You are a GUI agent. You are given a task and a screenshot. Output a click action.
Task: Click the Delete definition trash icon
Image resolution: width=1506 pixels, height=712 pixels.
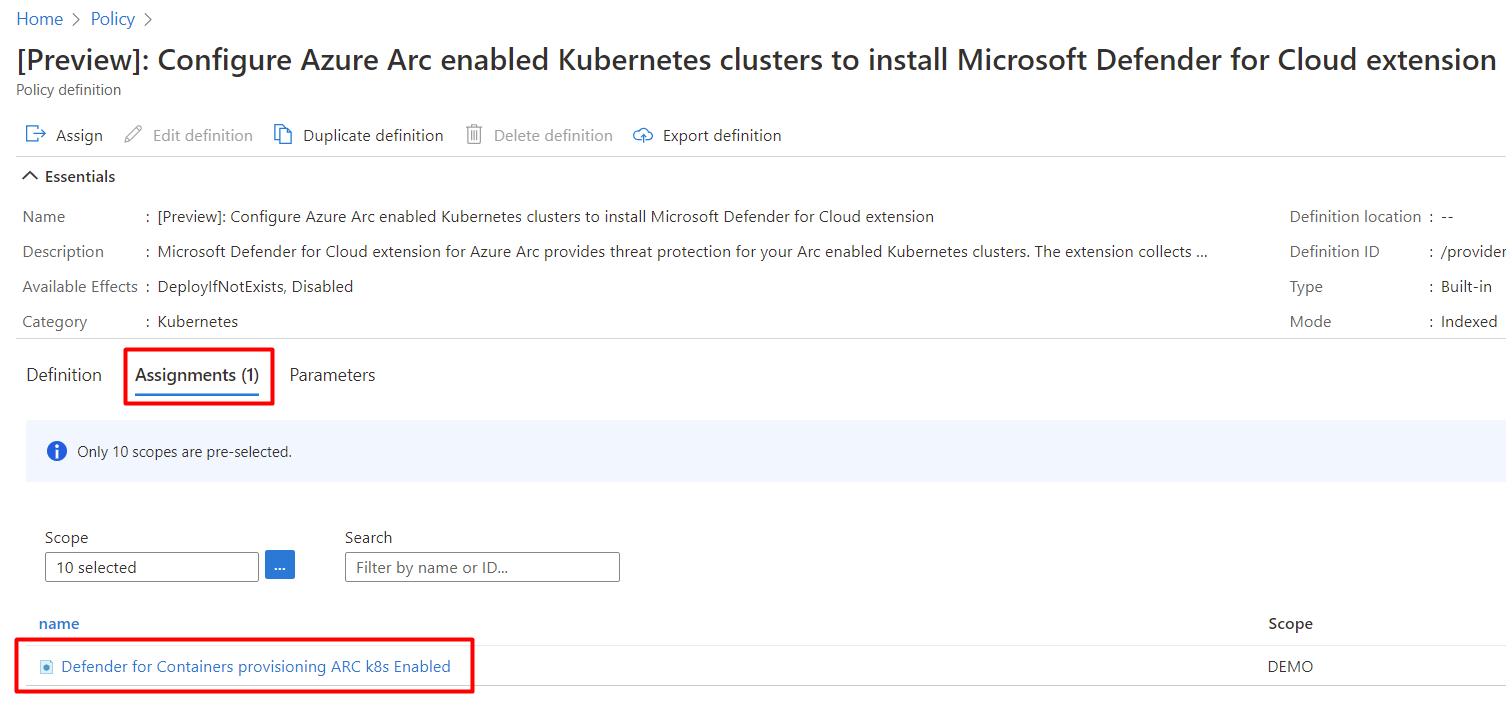(x=474, y=135)
